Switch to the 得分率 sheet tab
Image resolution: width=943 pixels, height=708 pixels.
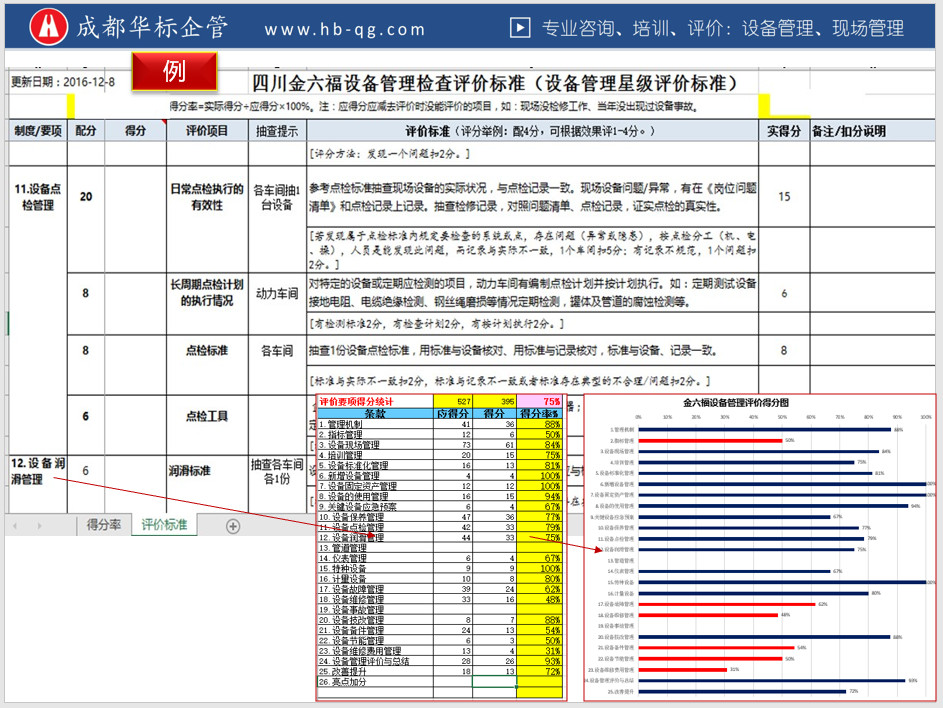[103, 525]
